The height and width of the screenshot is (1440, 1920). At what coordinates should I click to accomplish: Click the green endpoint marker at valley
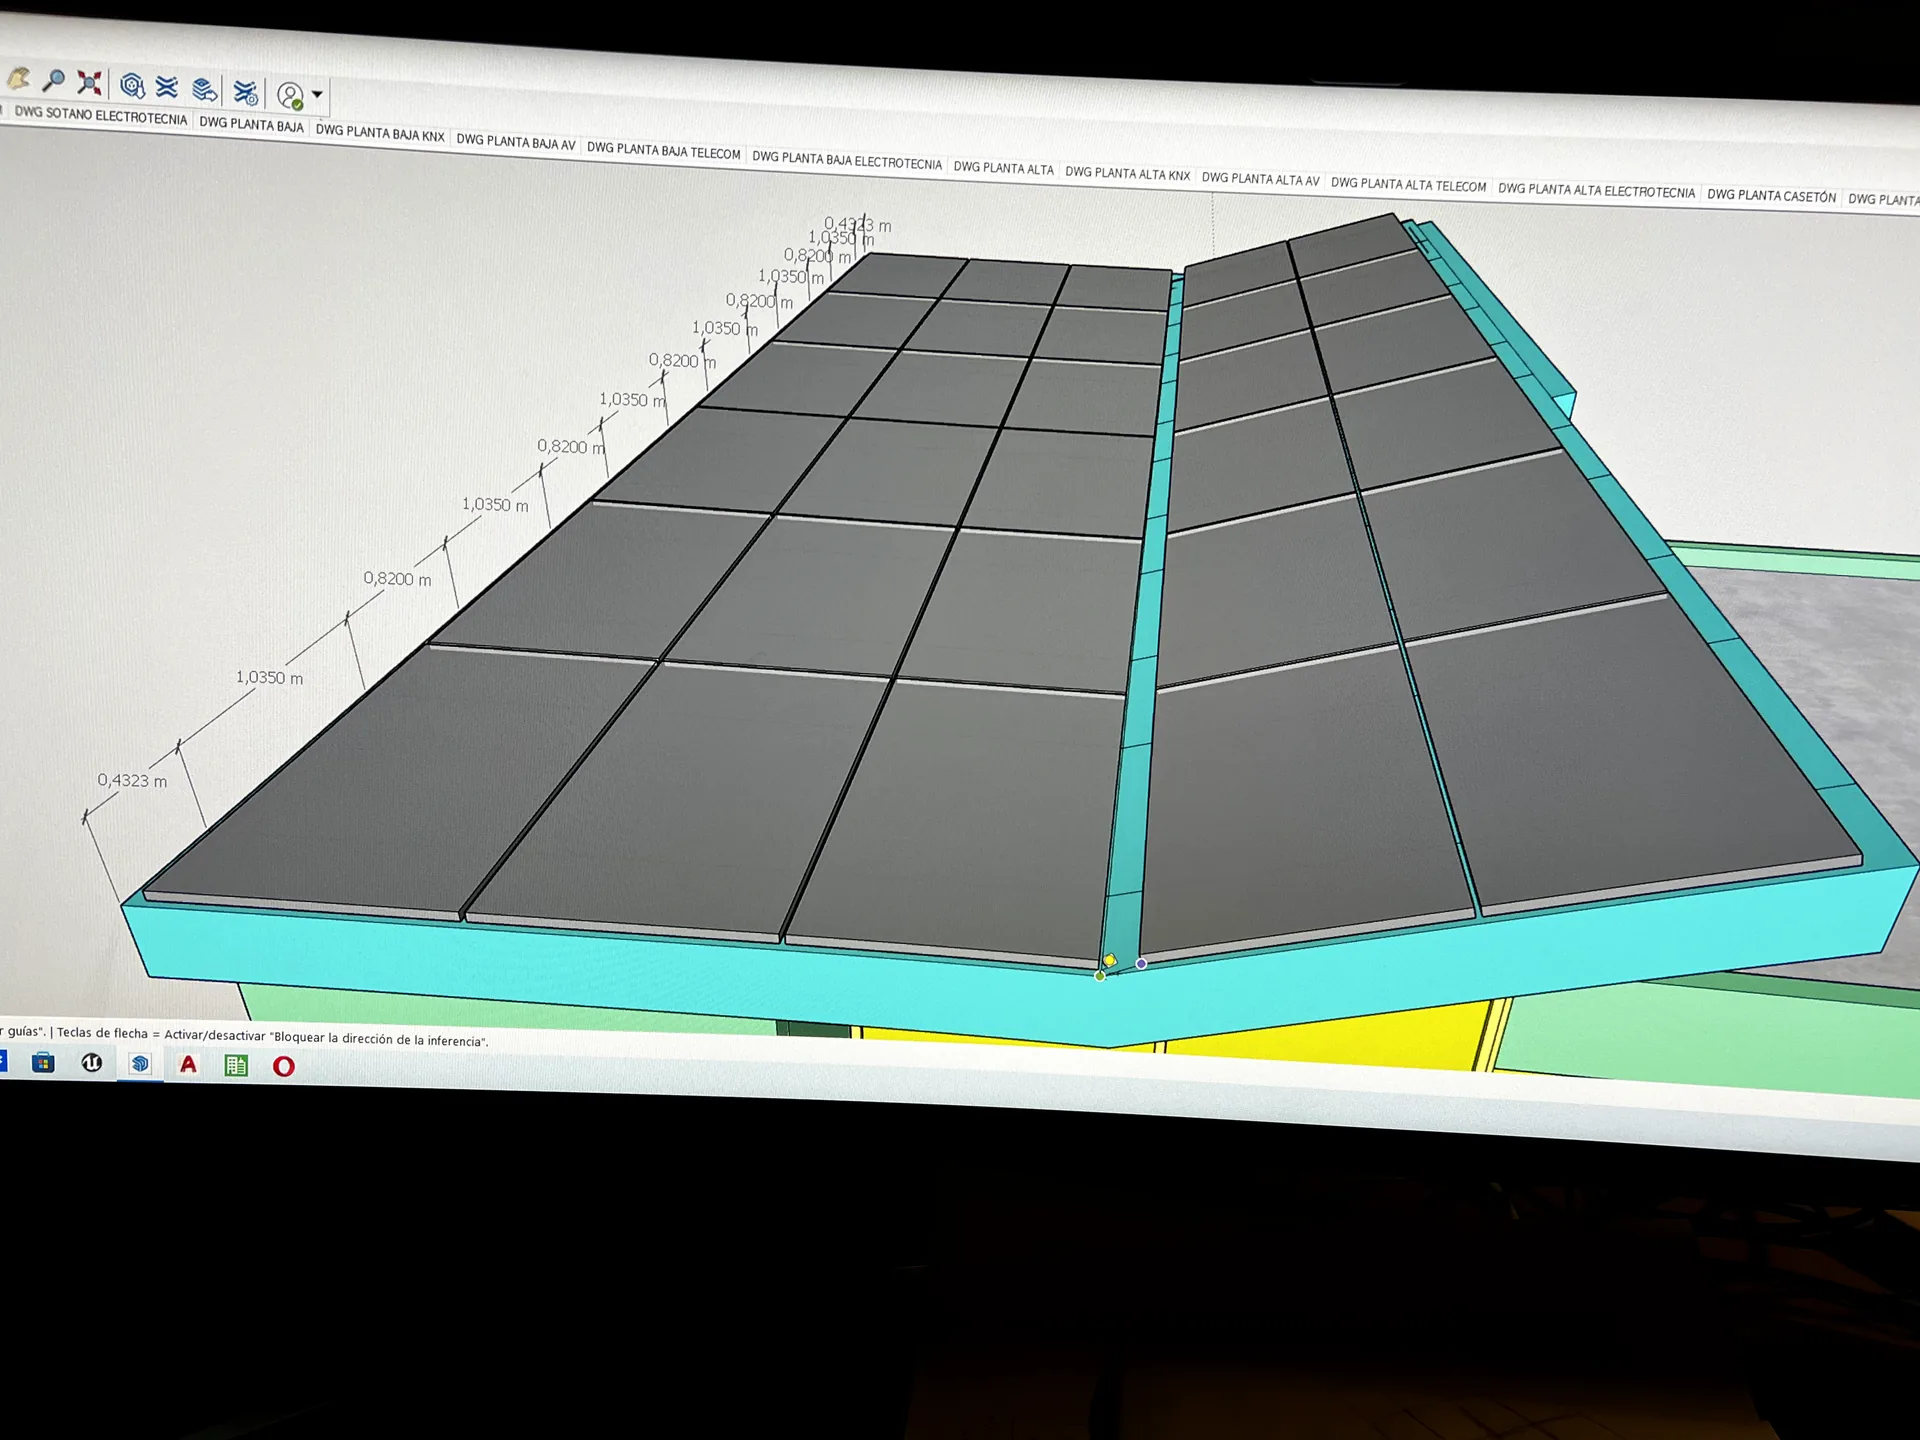pyautogui.click(x=1100, y=976)
